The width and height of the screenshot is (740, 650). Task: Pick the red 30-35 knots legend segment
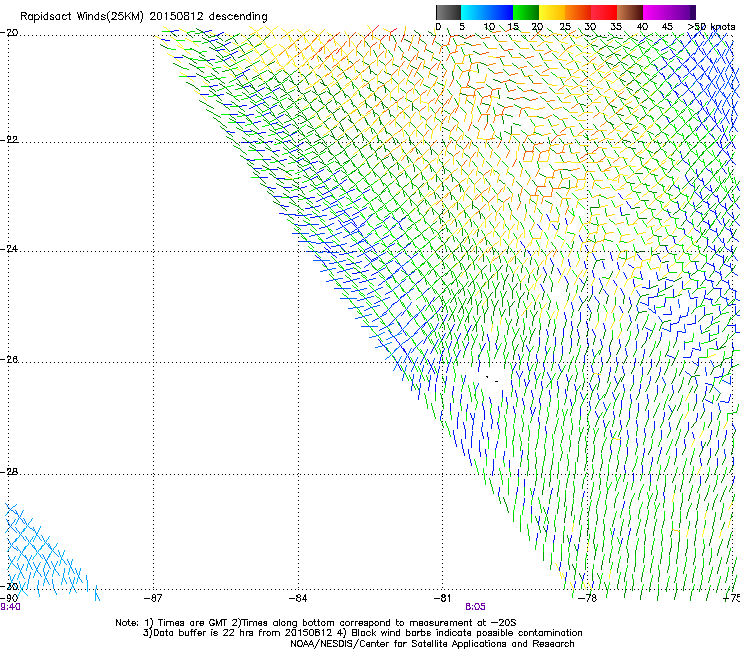tap(604, 12)
